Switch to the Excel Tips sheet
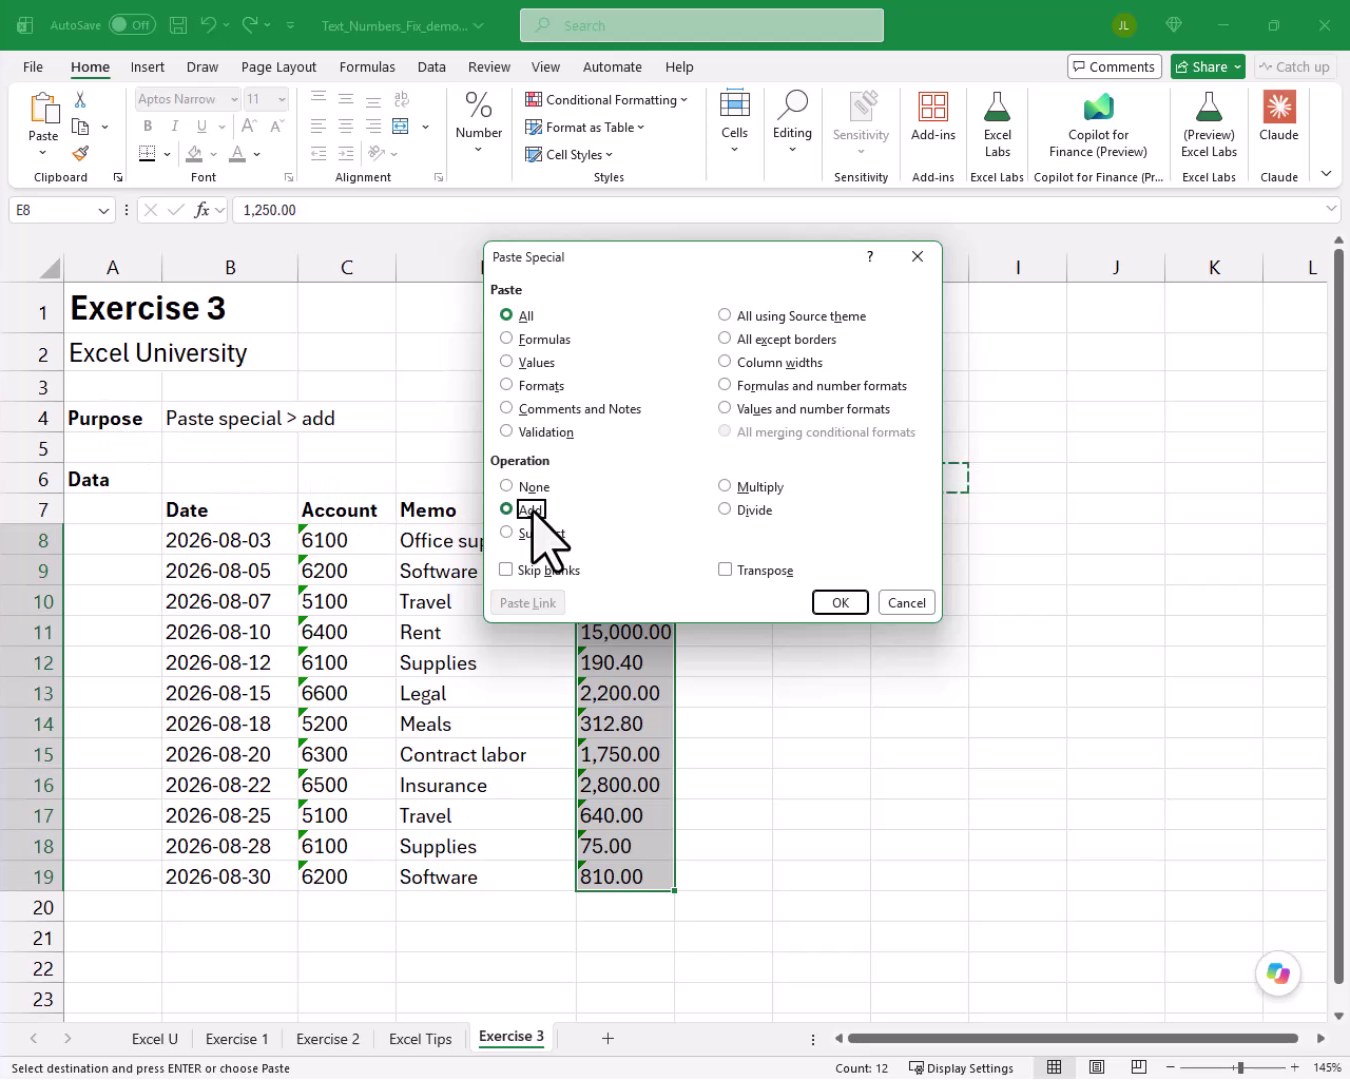 pyautogui.click(x=420, y=1039)
